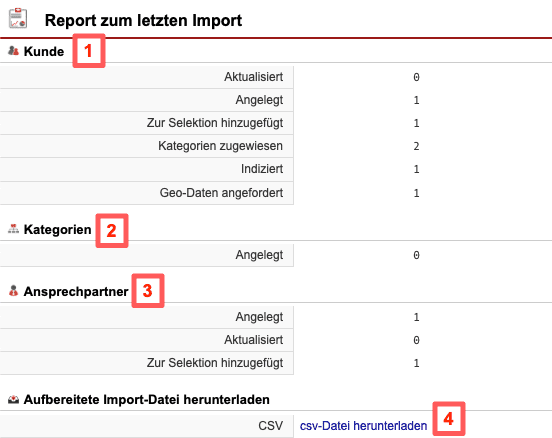Click the Report zum letzten Import title
552x438 pixels.
coord(143,20)
